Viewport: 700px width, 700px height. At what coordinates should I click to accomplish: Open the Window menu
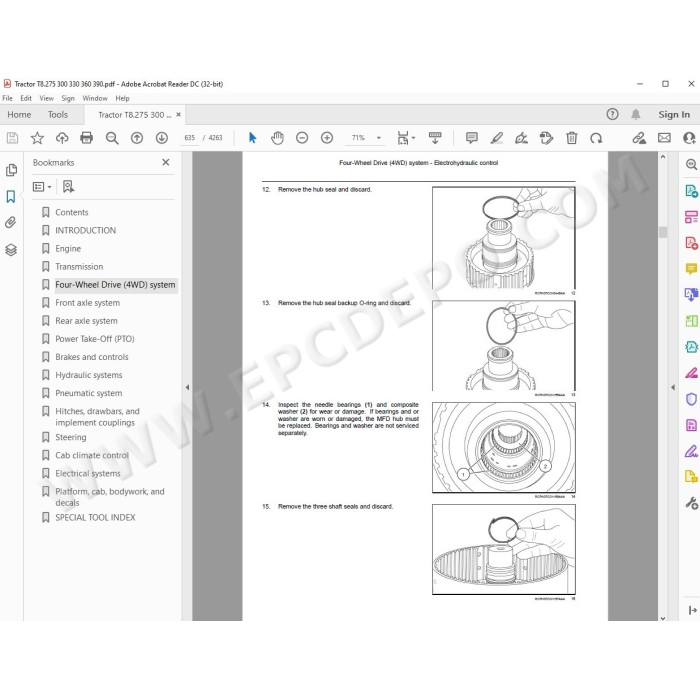95,98
